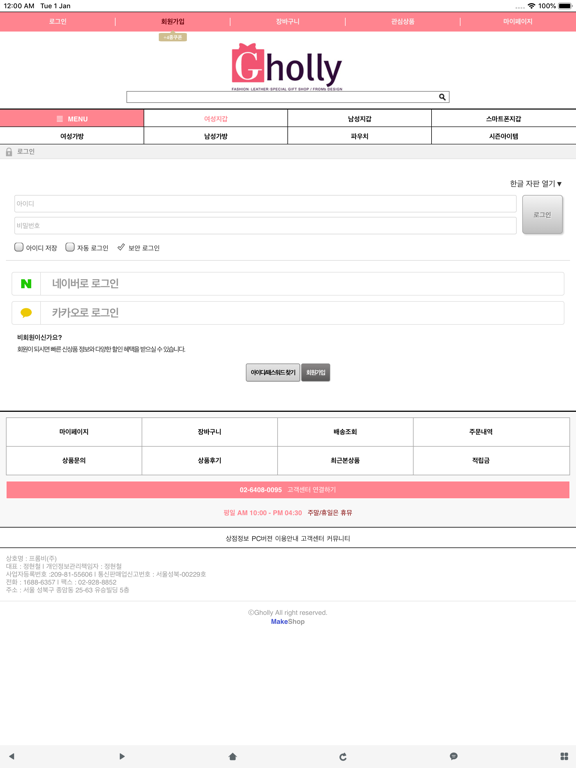Click PC버전 footer link
This screenshot has height=768, width=576.
click(x=262, y=538)
